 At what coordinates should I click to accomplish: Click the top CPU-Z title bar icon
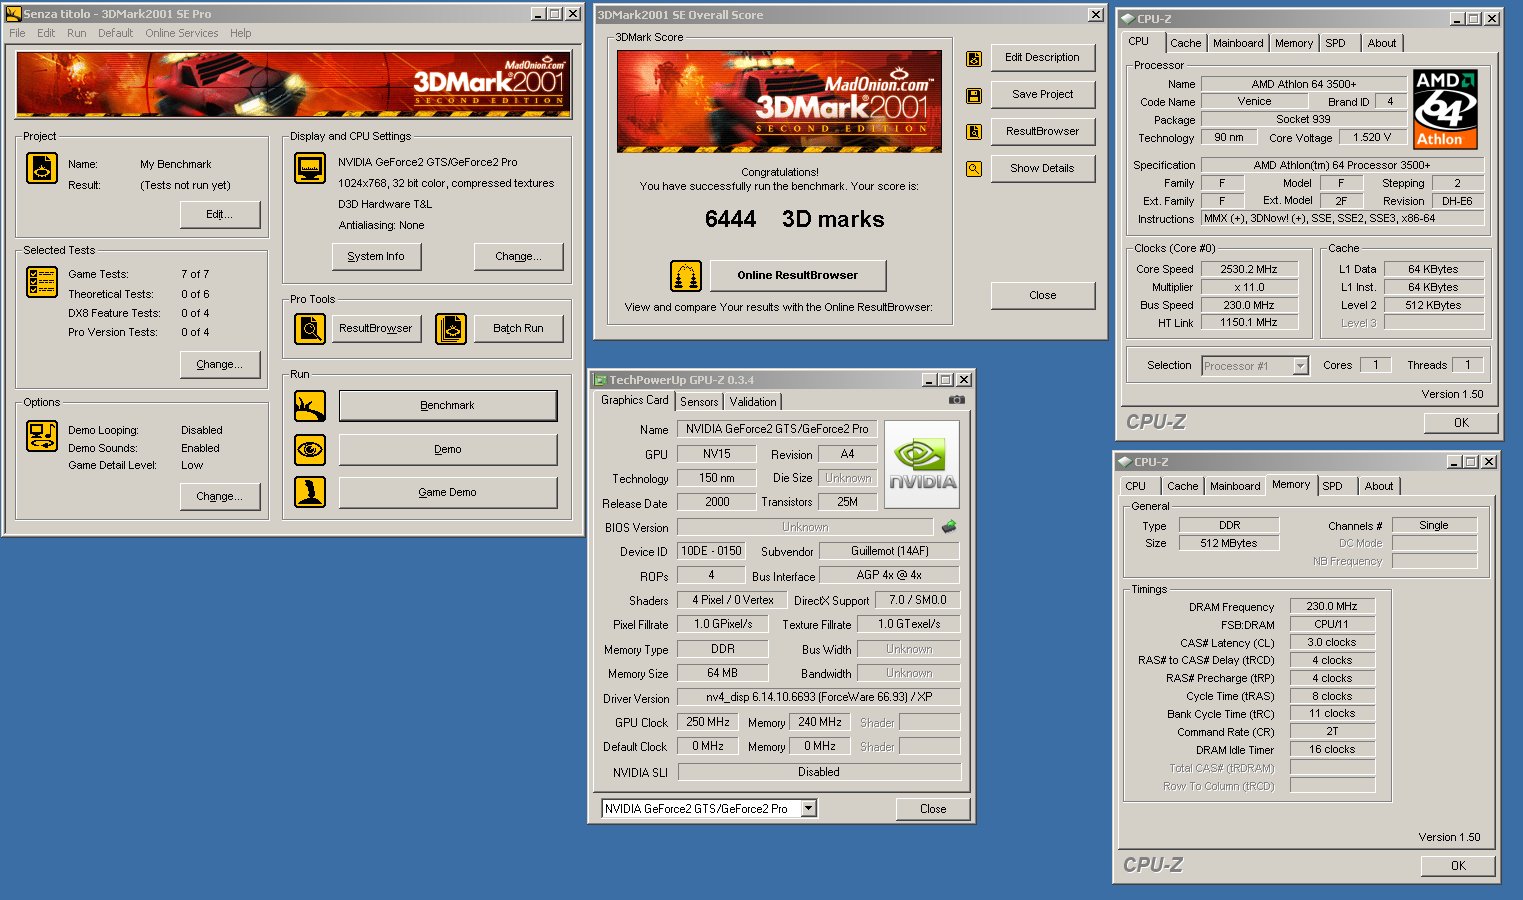(1127, 19)
